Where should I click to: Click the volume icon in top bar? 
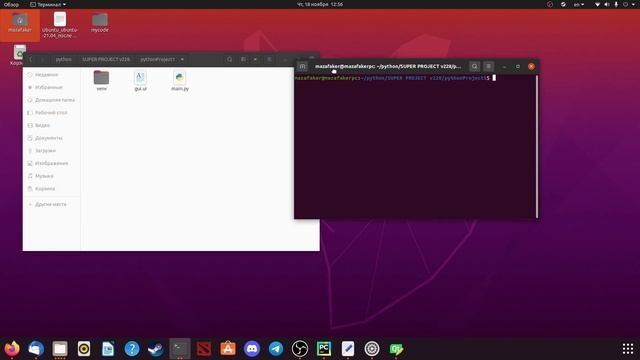[607, 4]
